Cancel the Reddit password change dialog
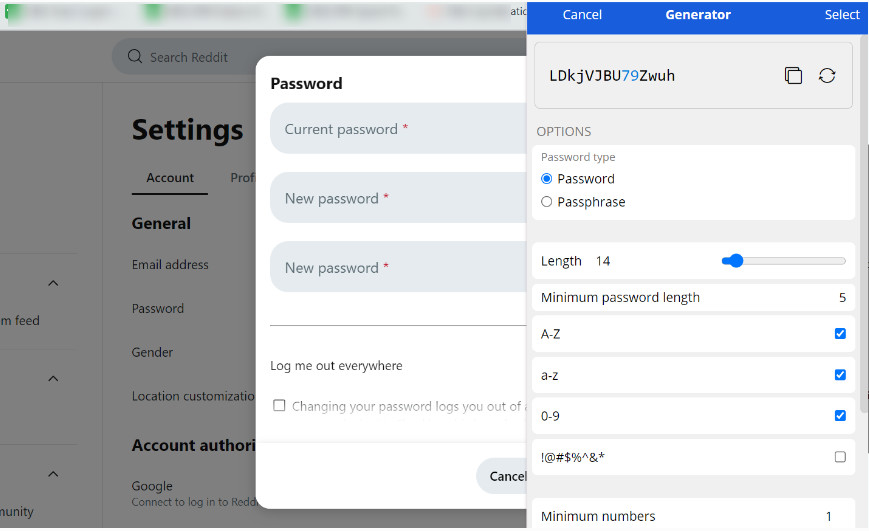This screenshot has height=531, width=869. (x=503, y=476)
